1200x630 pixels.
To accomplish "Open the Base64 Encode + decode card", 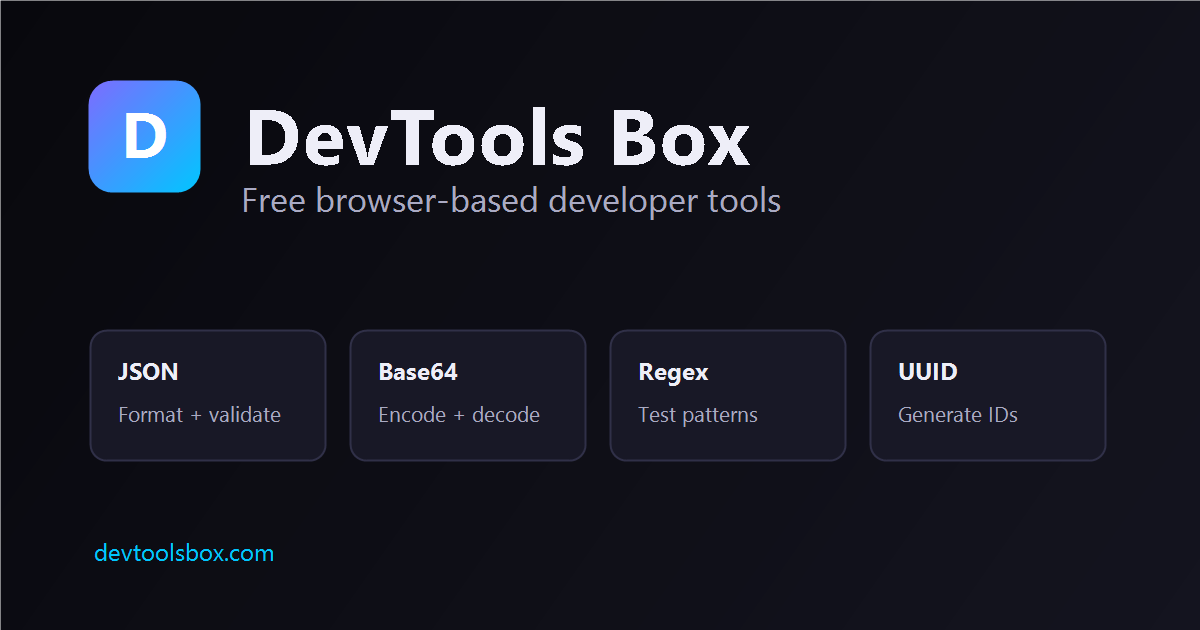I will 468,395.
